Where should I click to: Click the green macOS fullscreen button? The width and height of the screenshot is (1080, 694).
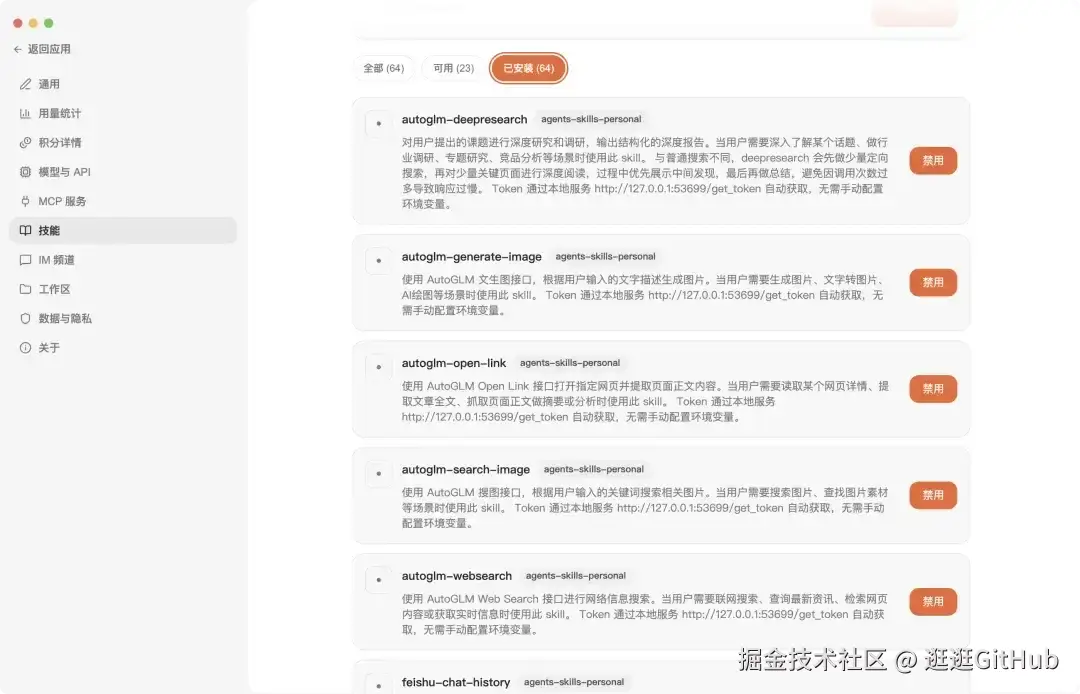49,23
